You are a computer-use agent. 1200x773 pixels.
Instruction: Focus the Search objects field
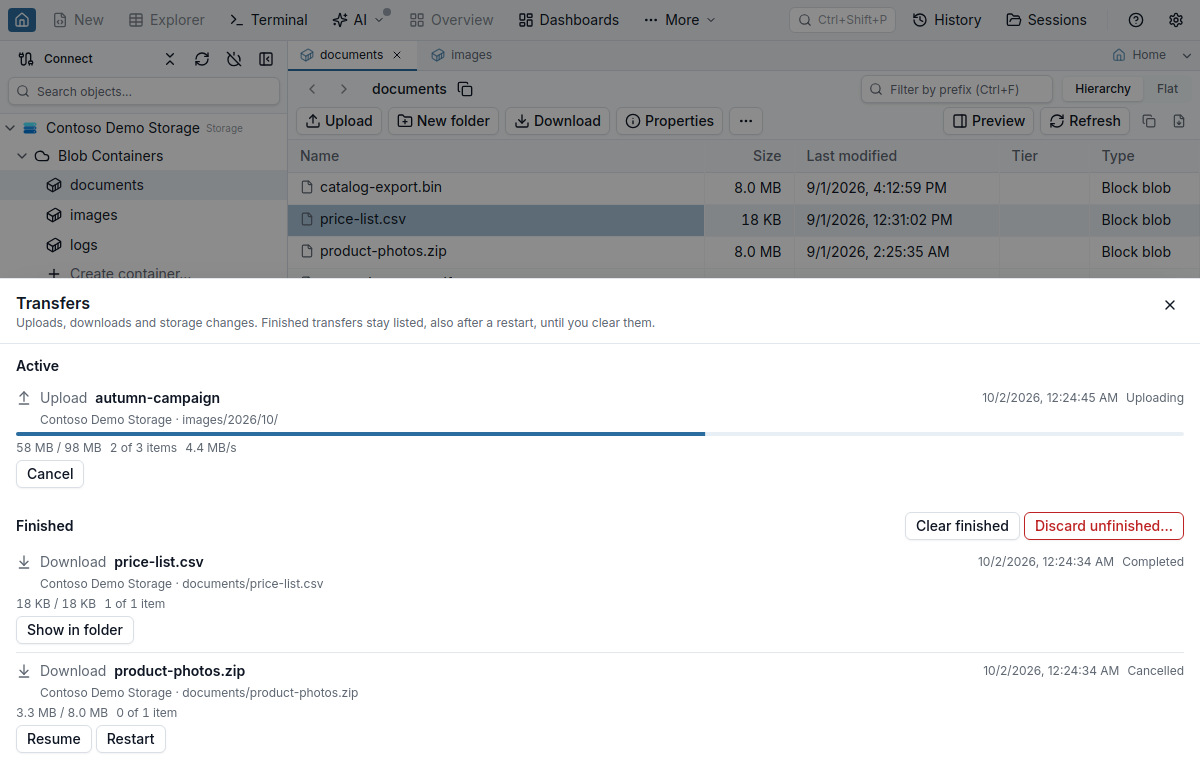click(x=144, y=91)
